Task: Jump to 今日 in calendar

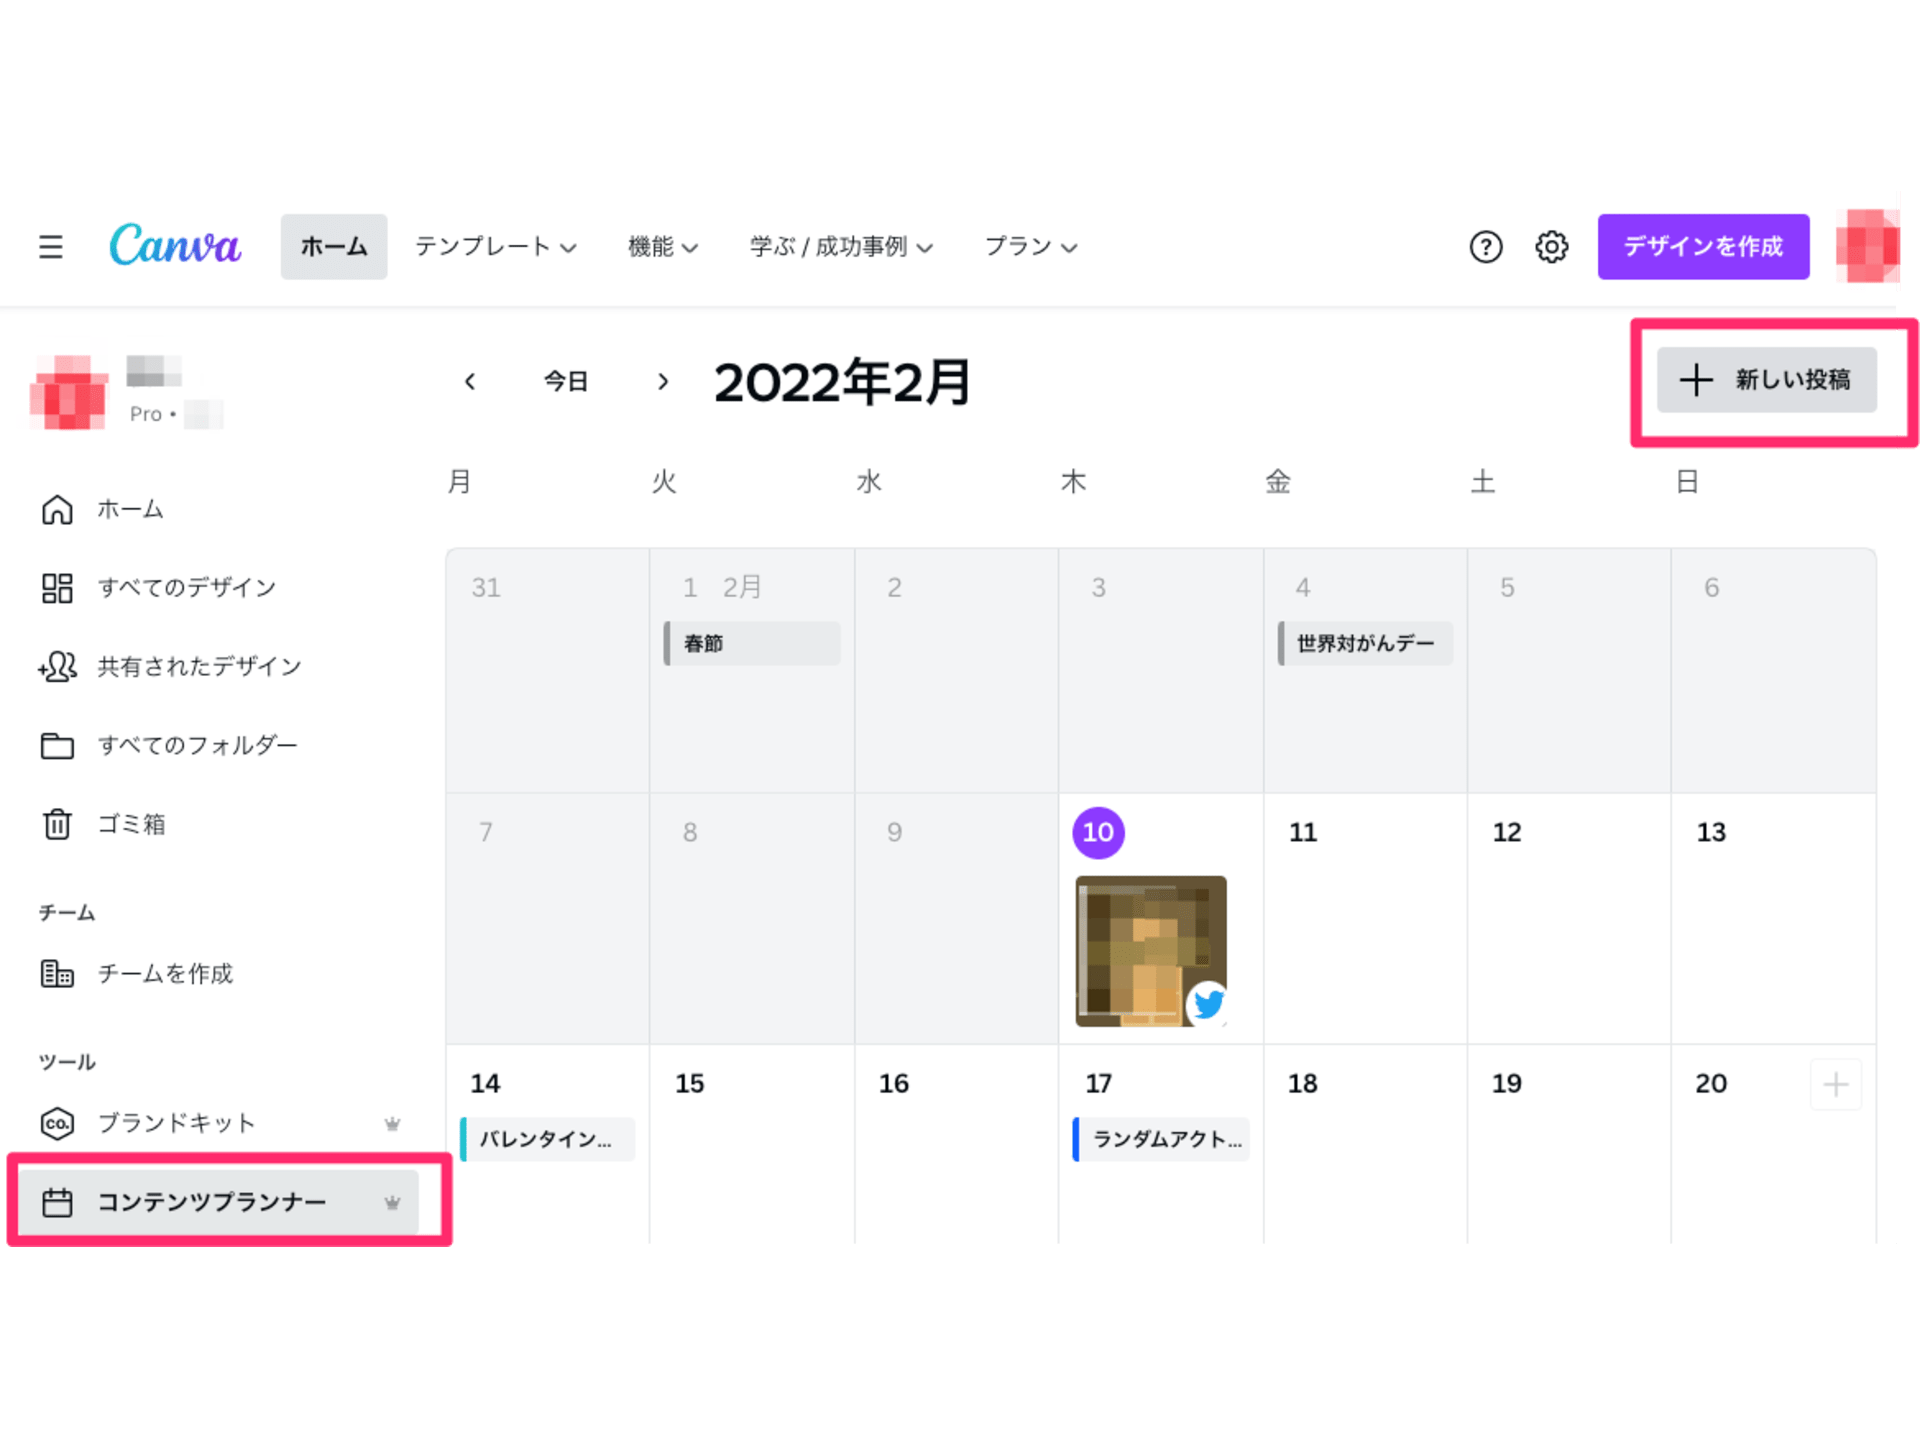Action: click(566, 381)
